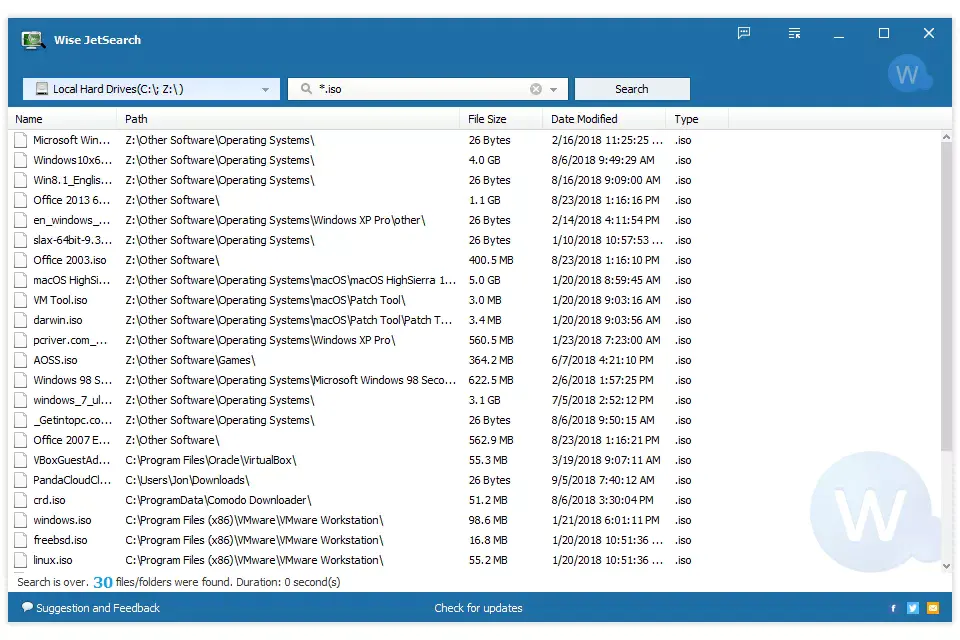The height and width of the screenshot is (640, 960).
Task: Click the file icon for VM Tool.iso
Action: point(21,300)
